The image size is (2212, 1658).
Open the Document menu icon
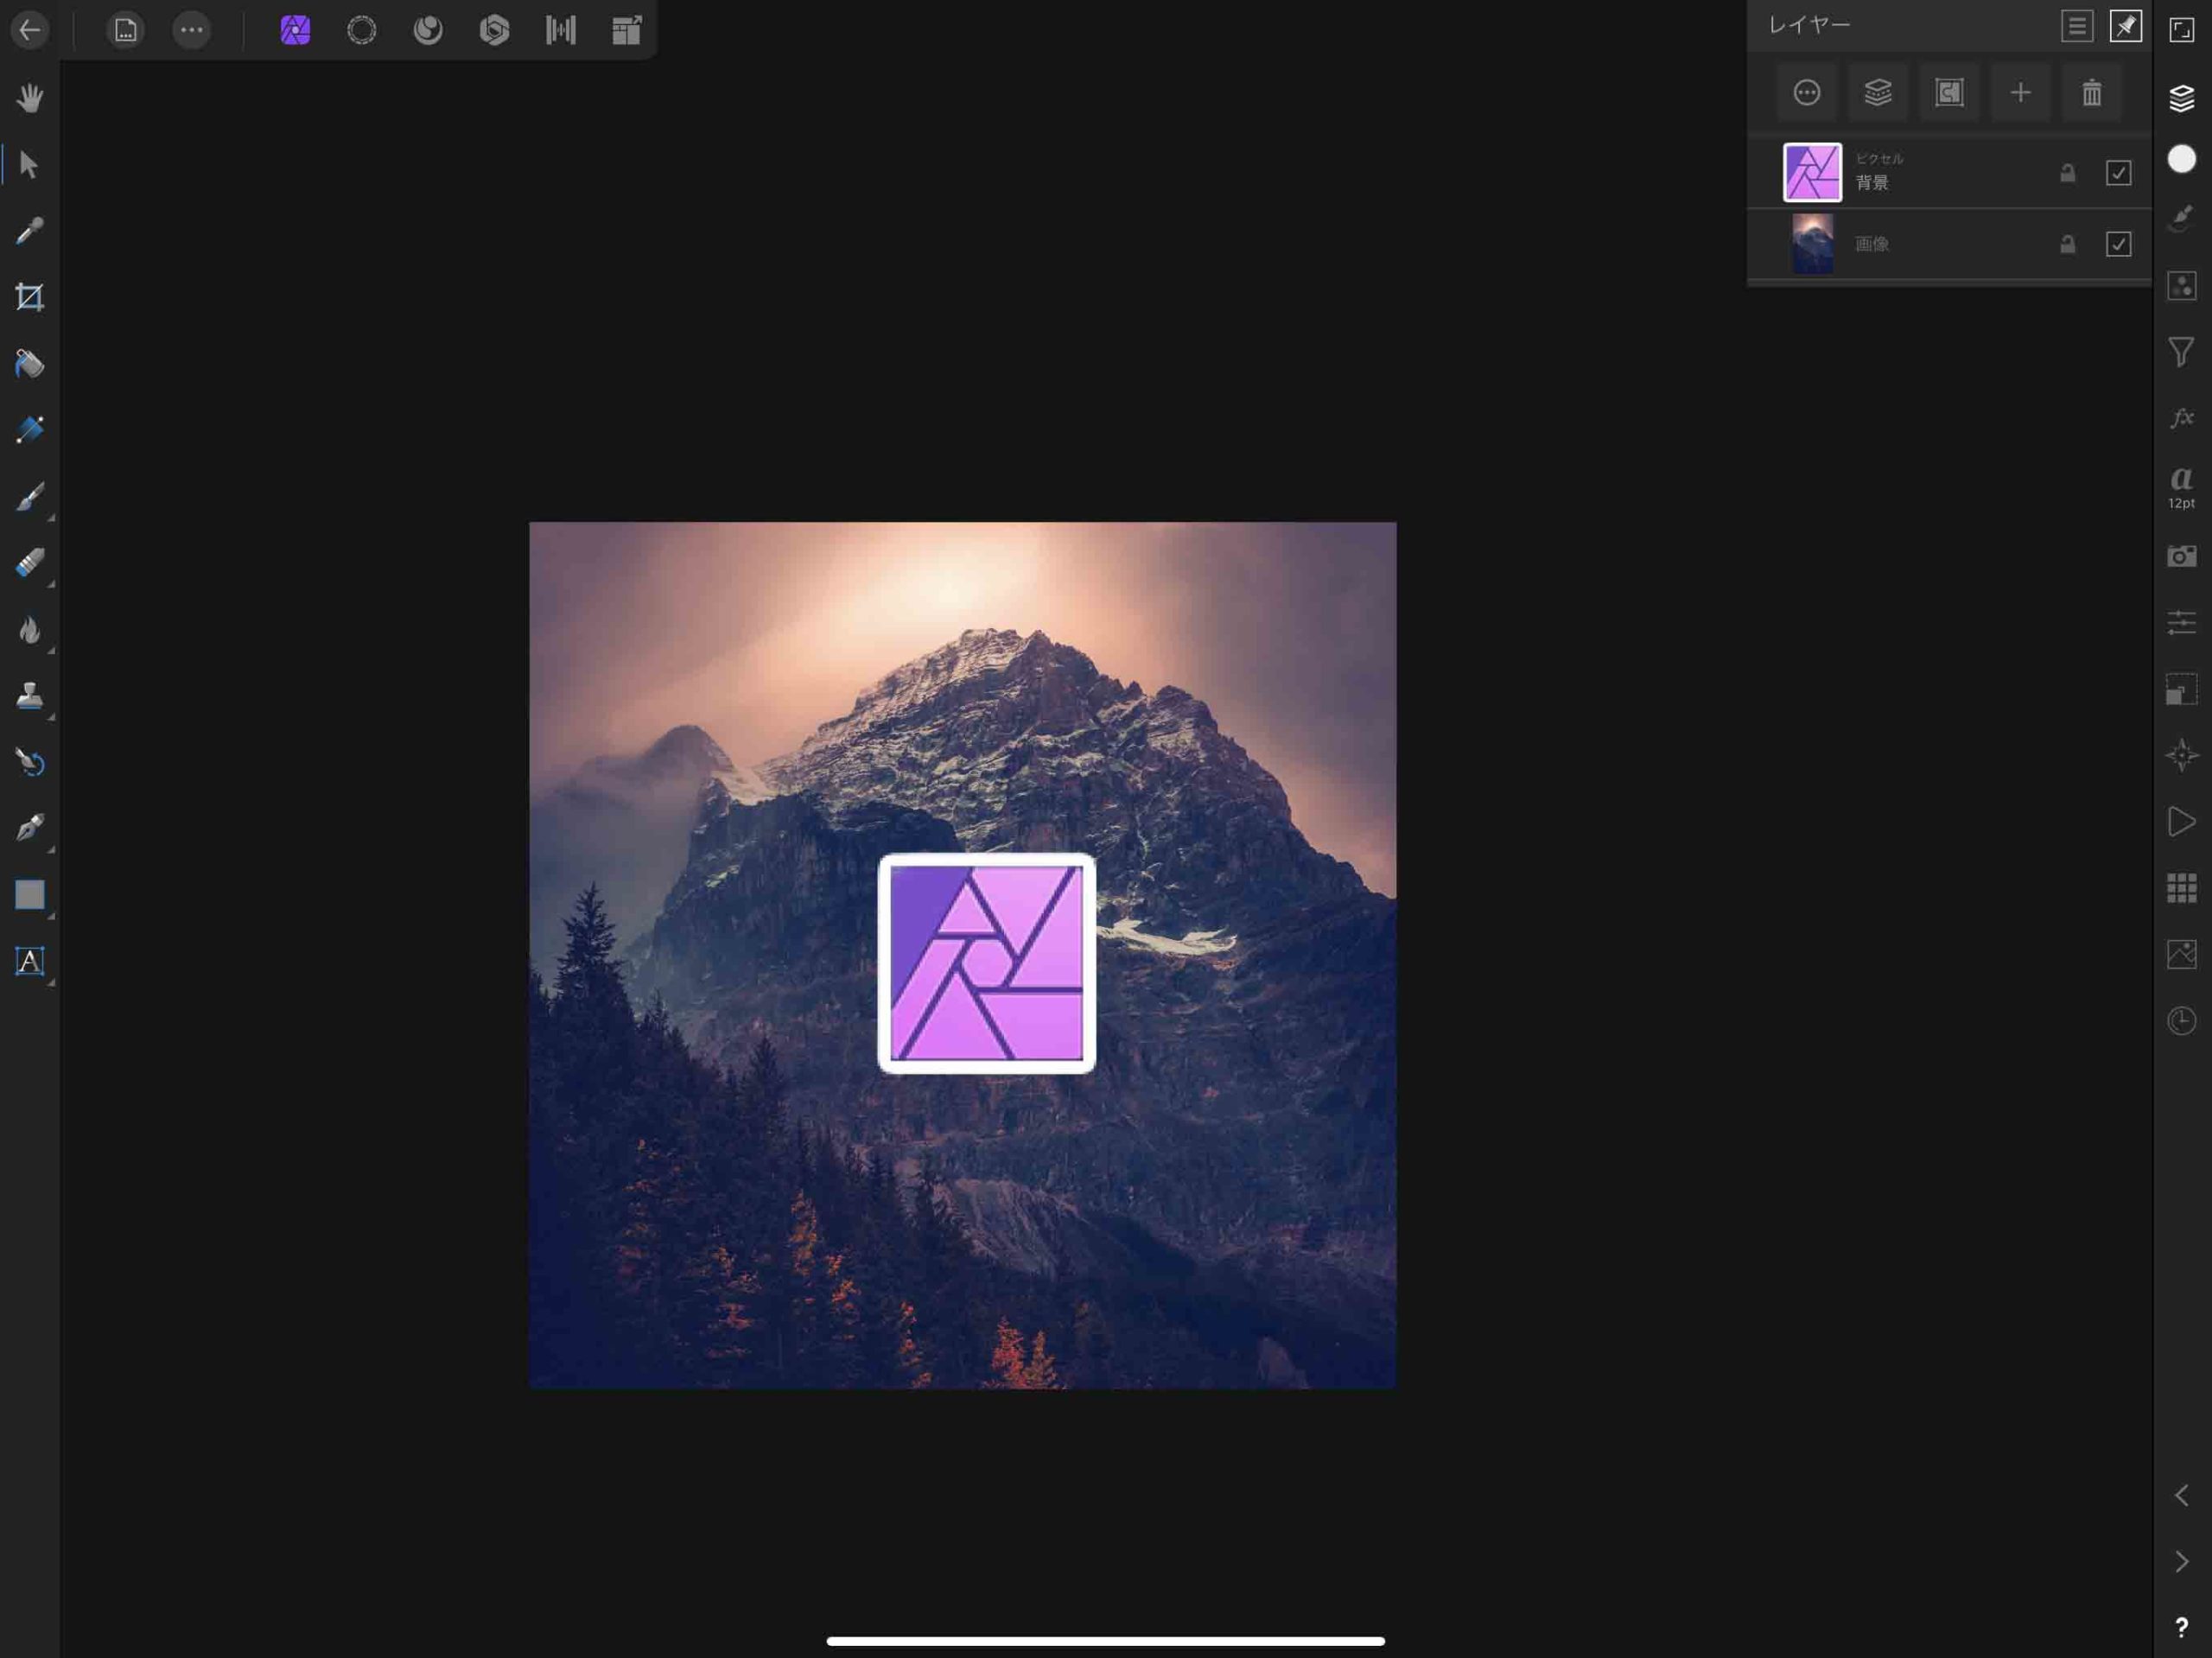(125, 30)
